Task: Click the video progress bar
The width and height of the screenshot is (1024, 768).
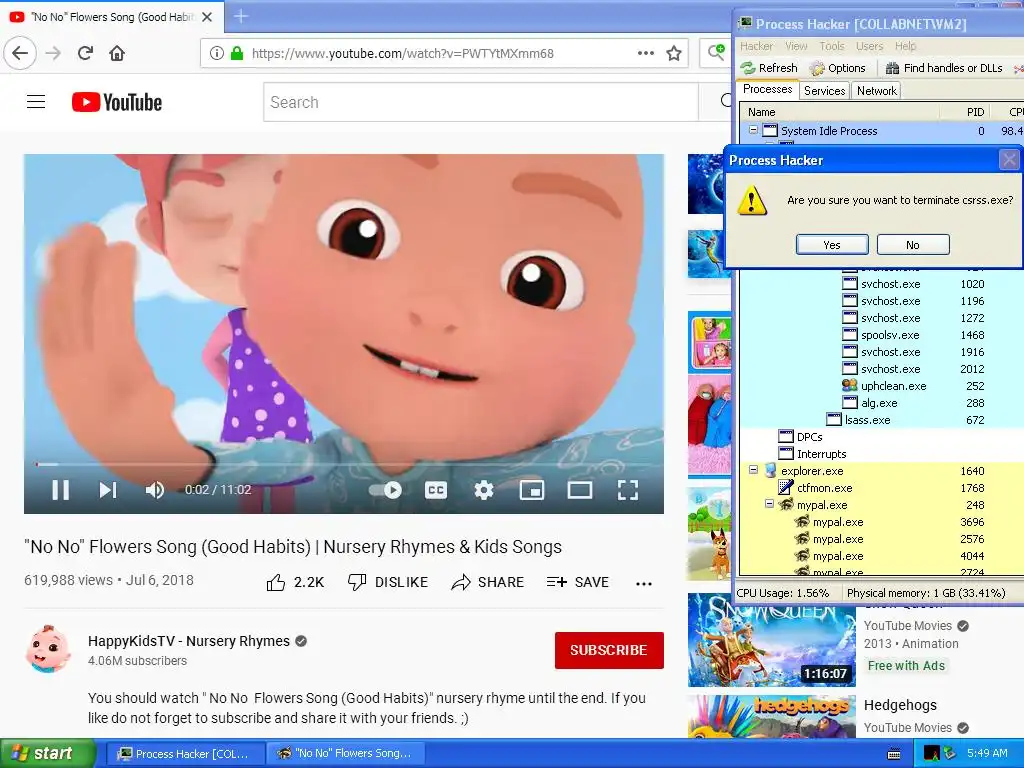Action: click(344, 464)
